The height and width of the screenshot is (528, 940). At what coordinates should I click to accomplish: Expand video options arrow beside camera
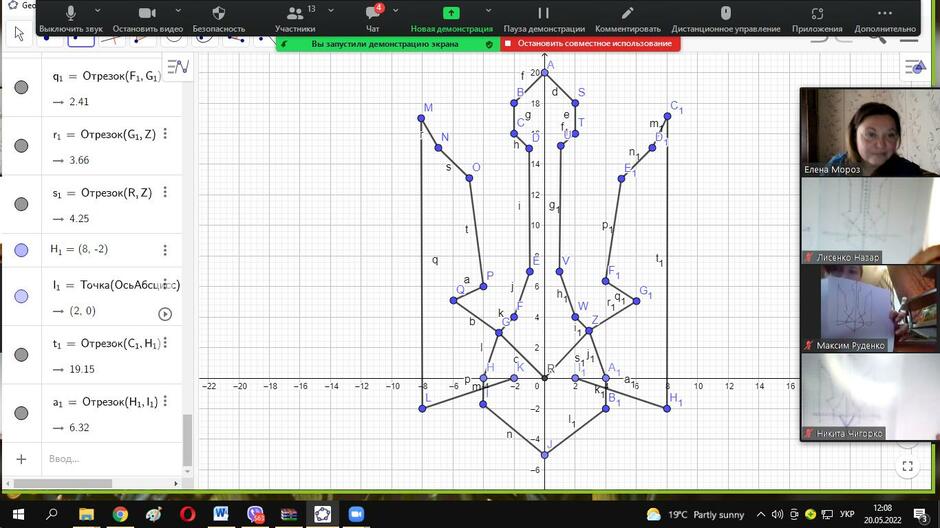coord(178,11)
